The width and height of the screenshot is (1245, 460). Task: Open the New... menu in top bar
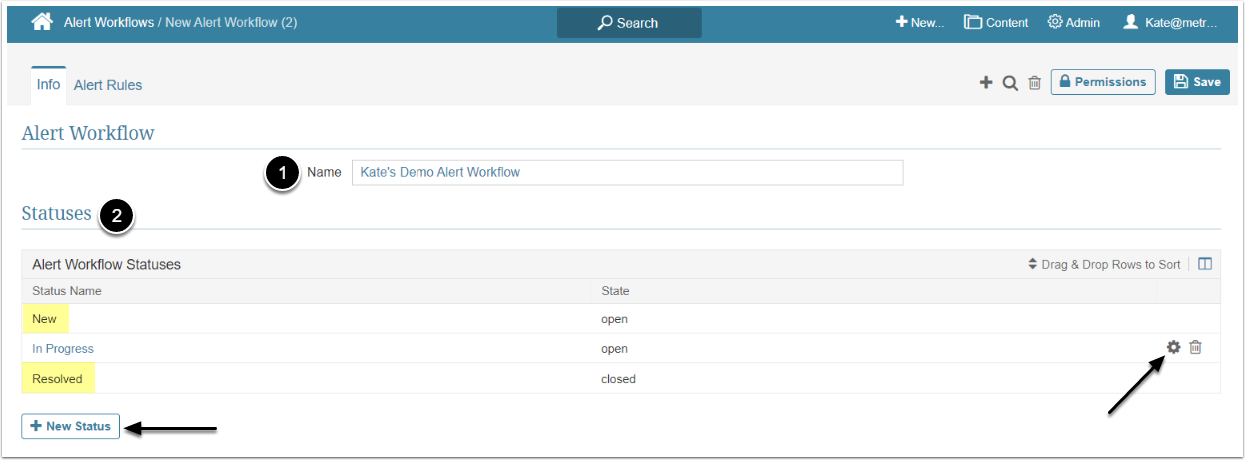pos(919,23)
